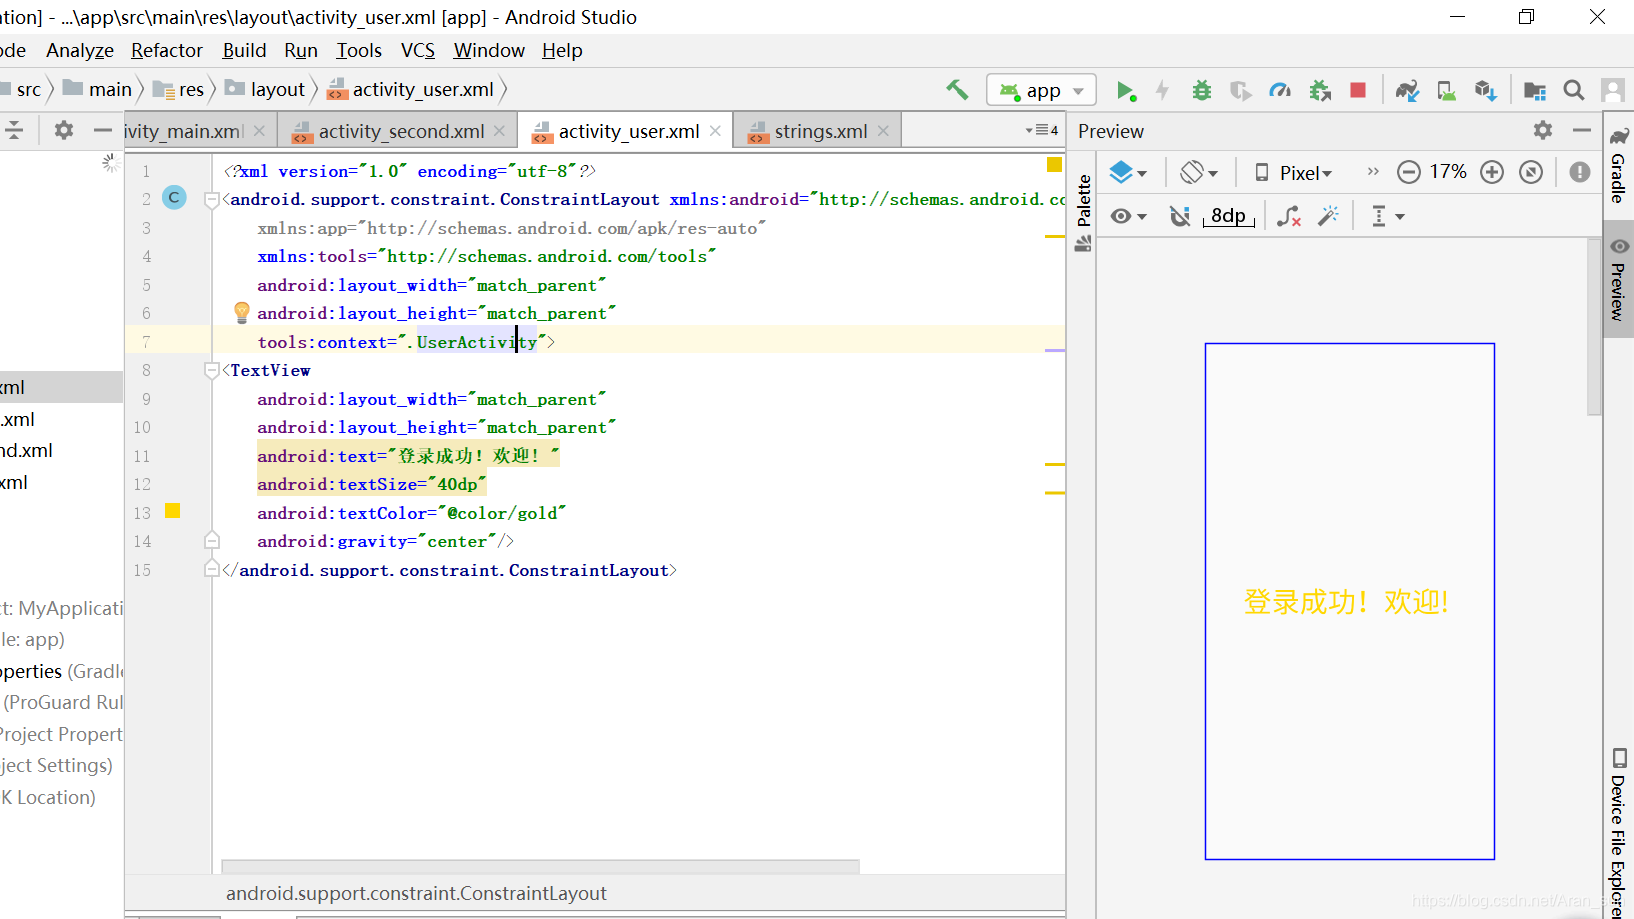Open the app run configuration dropdown

(x=1042, y=91)
